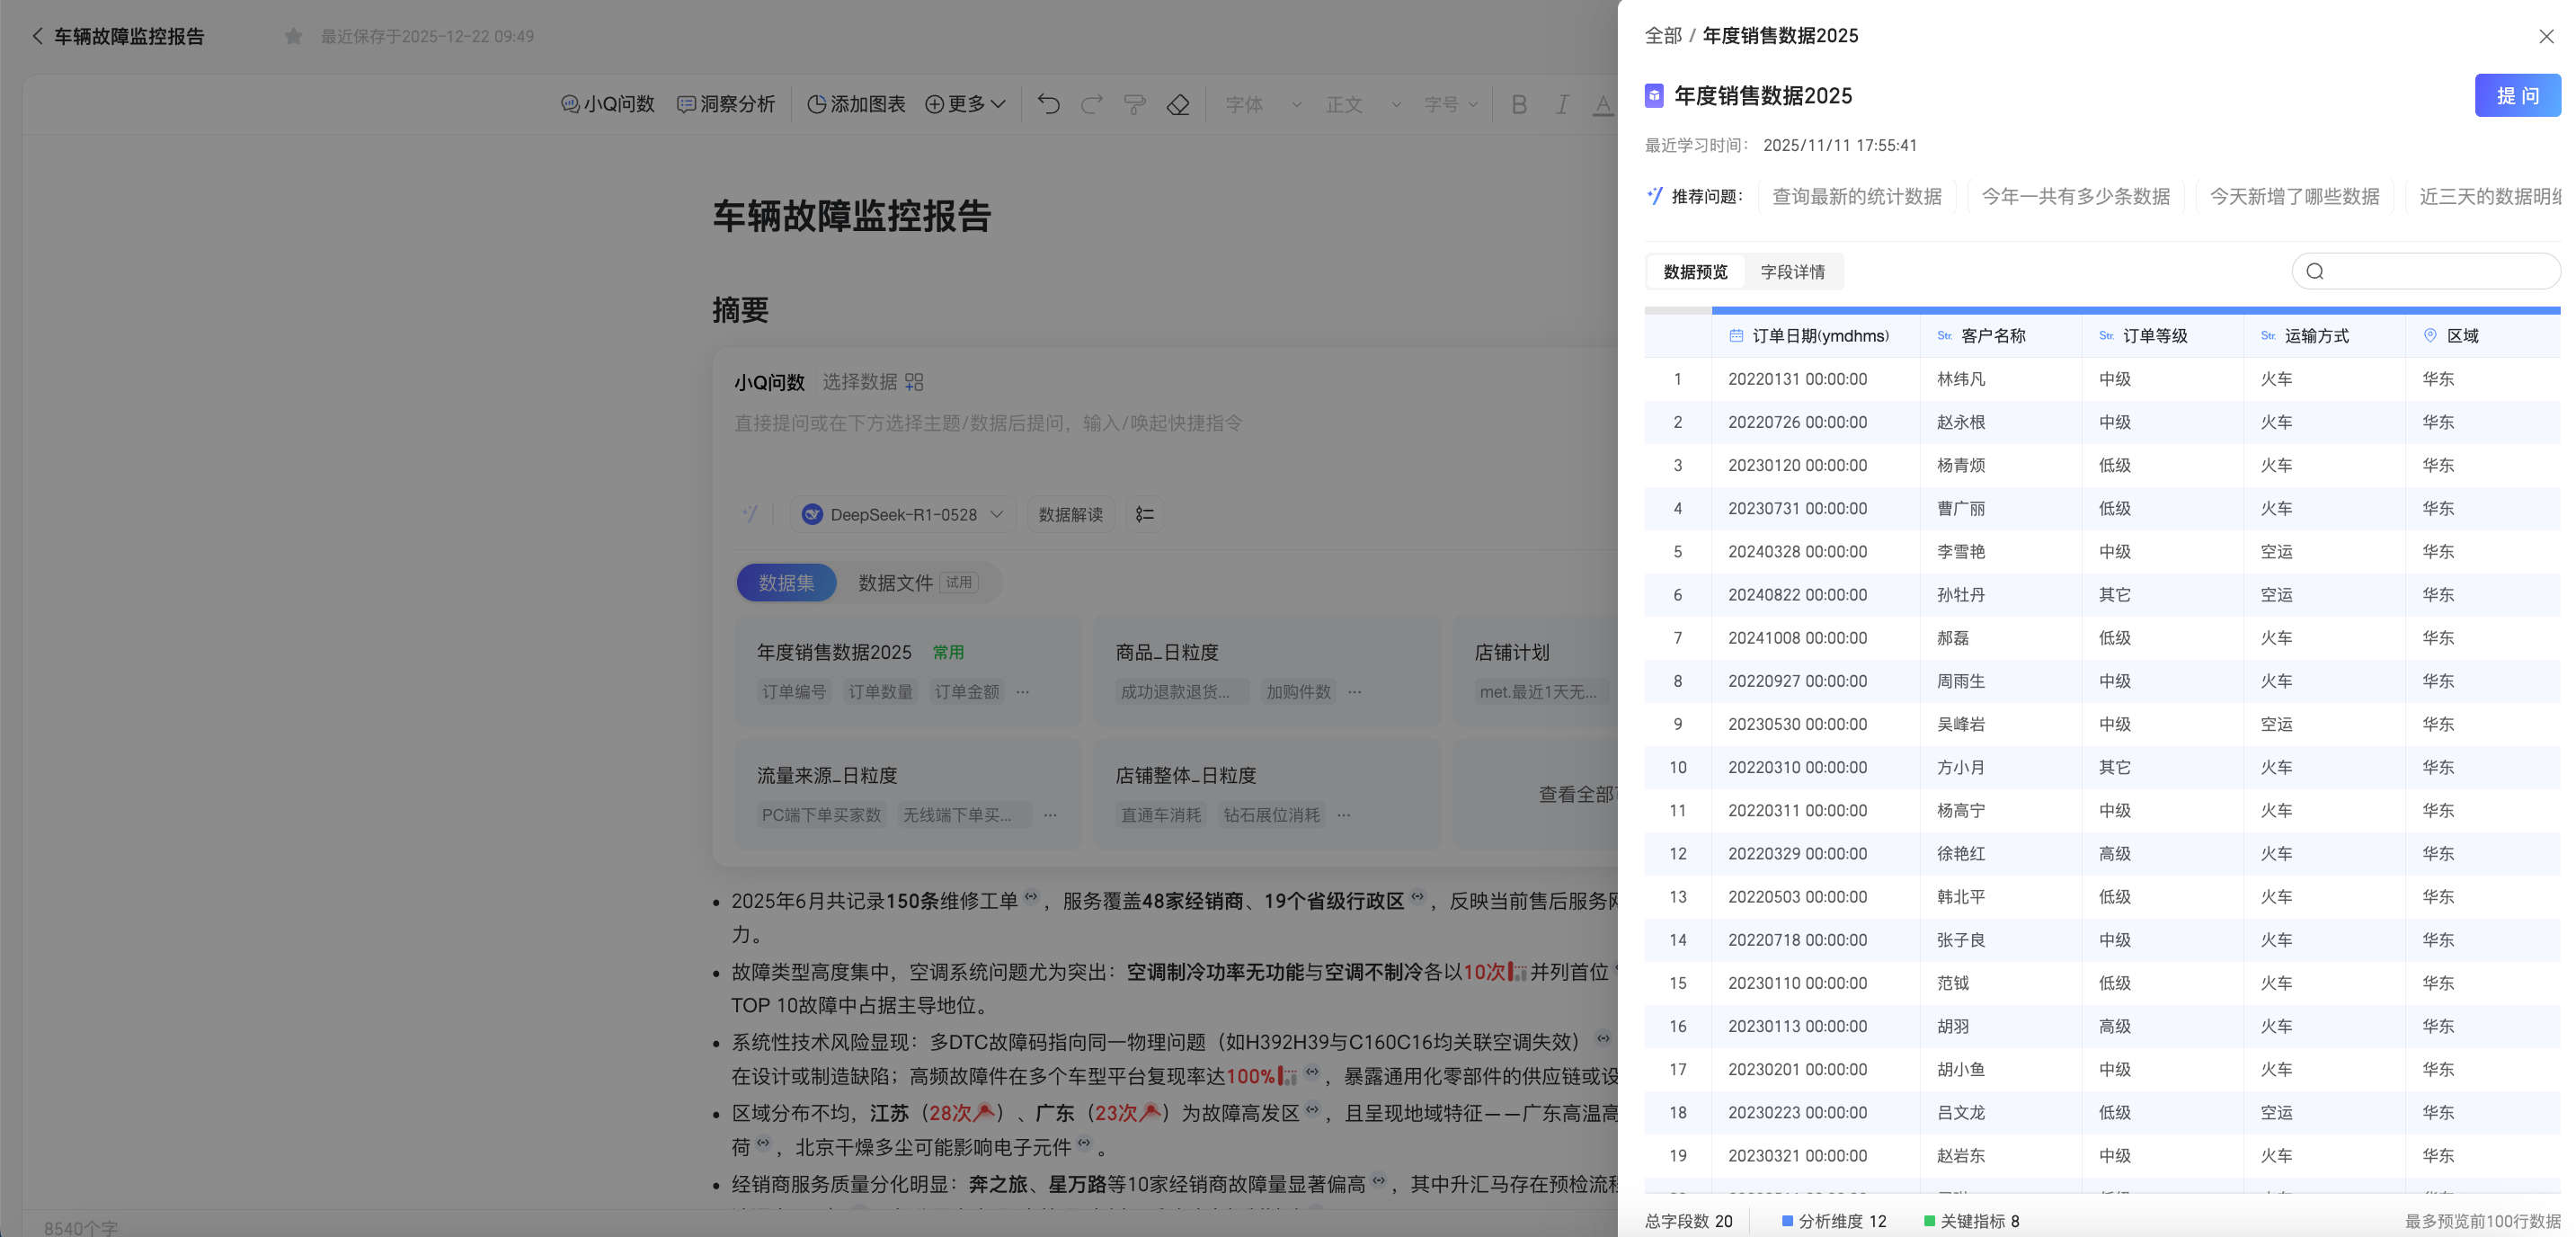Toggle bold formatting
The height and width of the screenshot is (1237, 2576).
click(1519, 104)
